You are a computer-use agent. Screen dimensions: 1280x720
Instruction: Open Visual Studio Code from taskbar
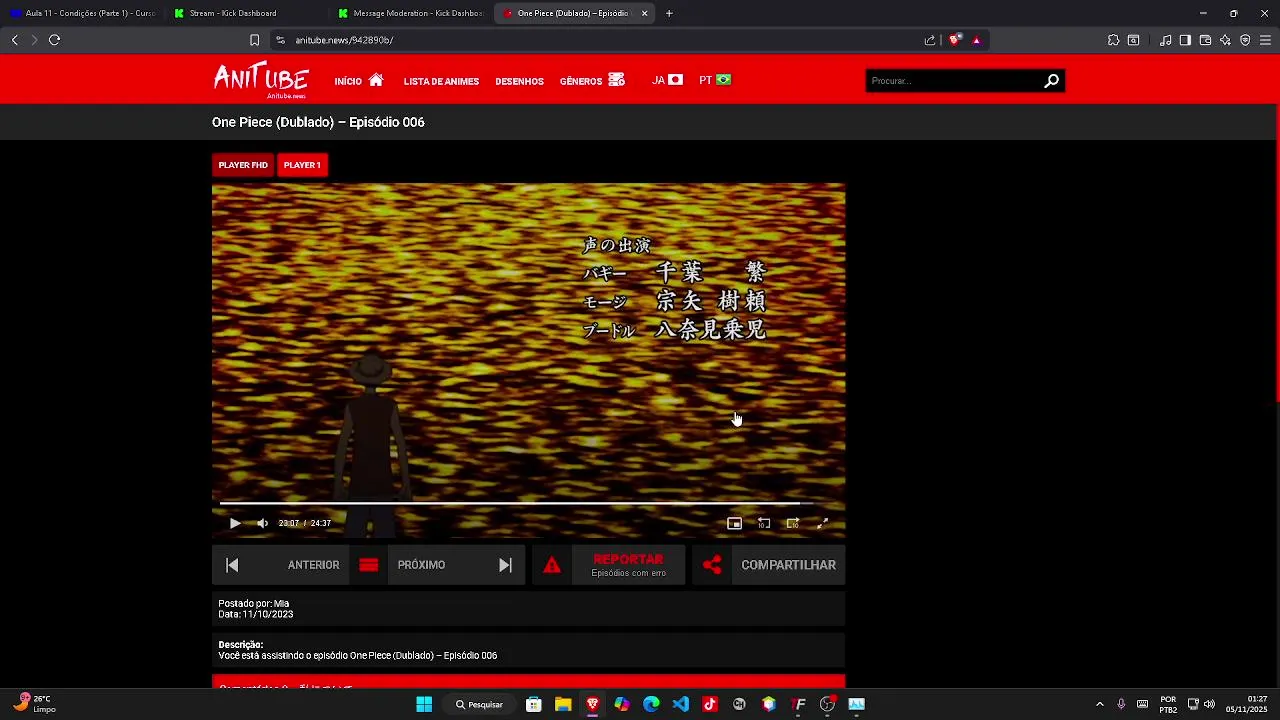(681, 704)
